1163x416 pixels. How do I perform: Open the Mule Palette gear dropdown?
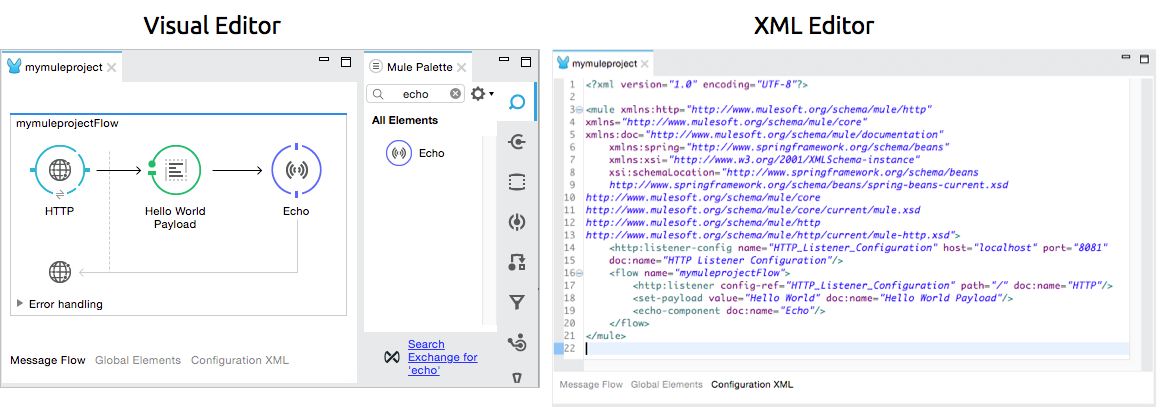(x=482, y=94)
